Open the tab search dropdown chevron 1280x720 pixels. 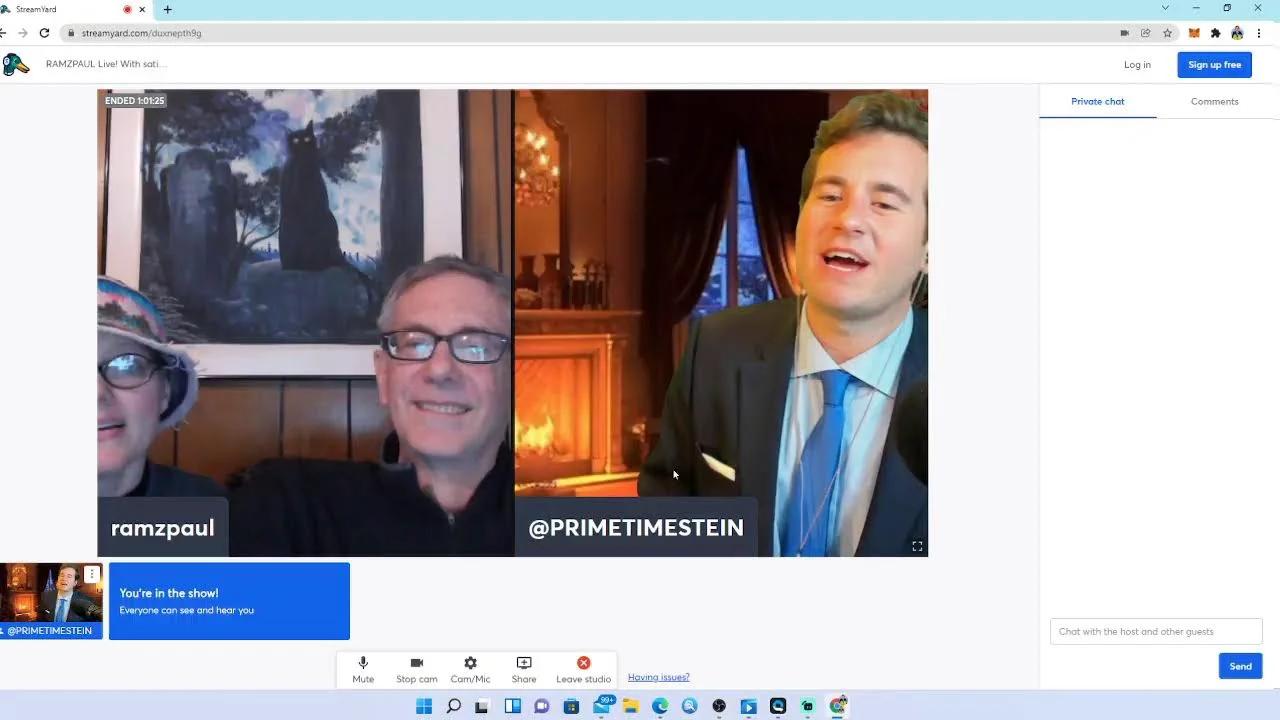click(1165, 8)
